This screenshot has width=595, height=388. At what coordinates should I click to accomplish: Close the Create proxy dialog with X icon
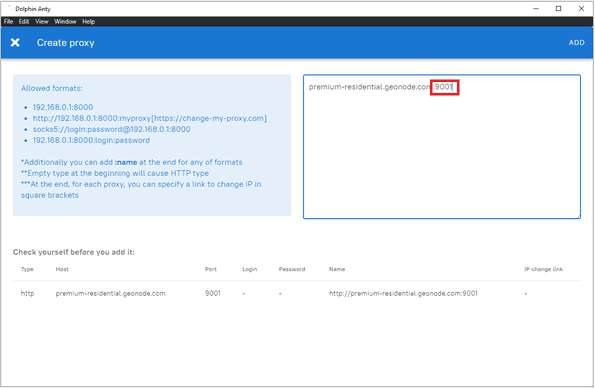pyautogui.click(x=15, y=43)
